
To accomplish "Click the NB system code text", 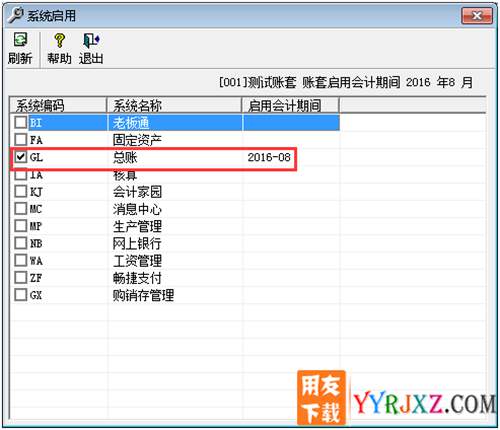I will click(36, 244).
